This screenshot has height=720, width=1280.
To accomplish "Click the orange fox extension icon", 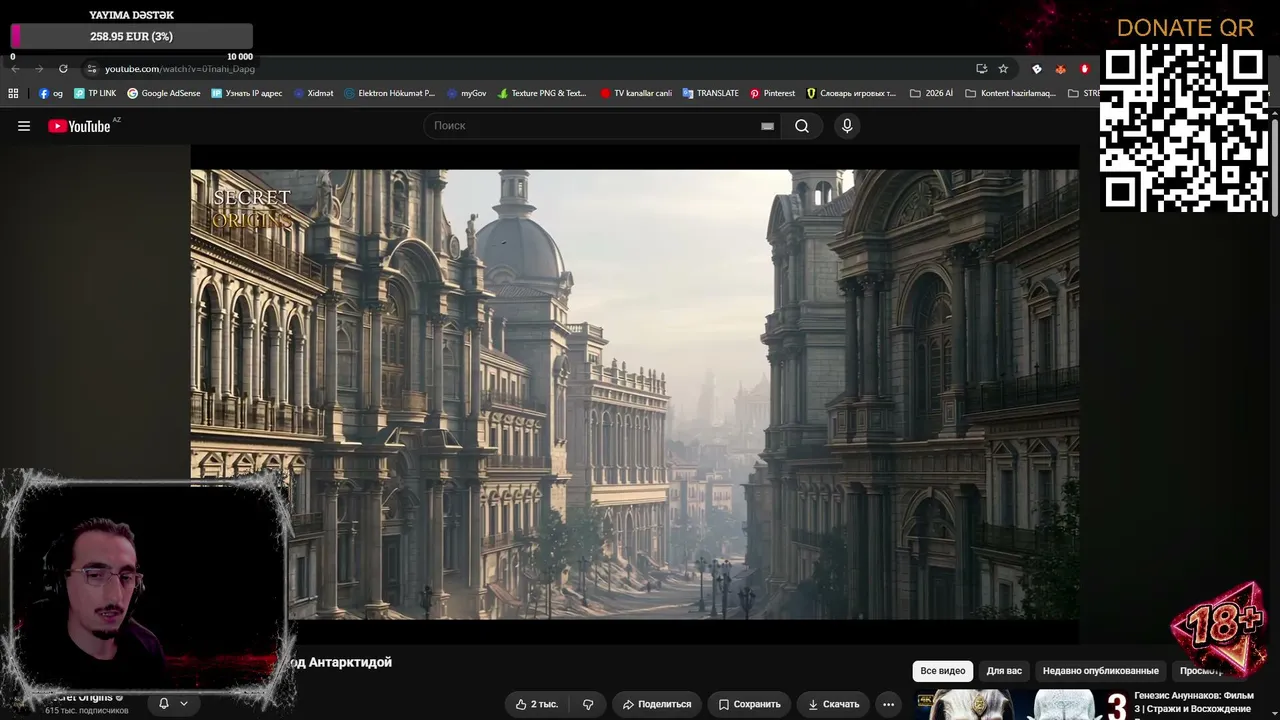I will 1060,69.
